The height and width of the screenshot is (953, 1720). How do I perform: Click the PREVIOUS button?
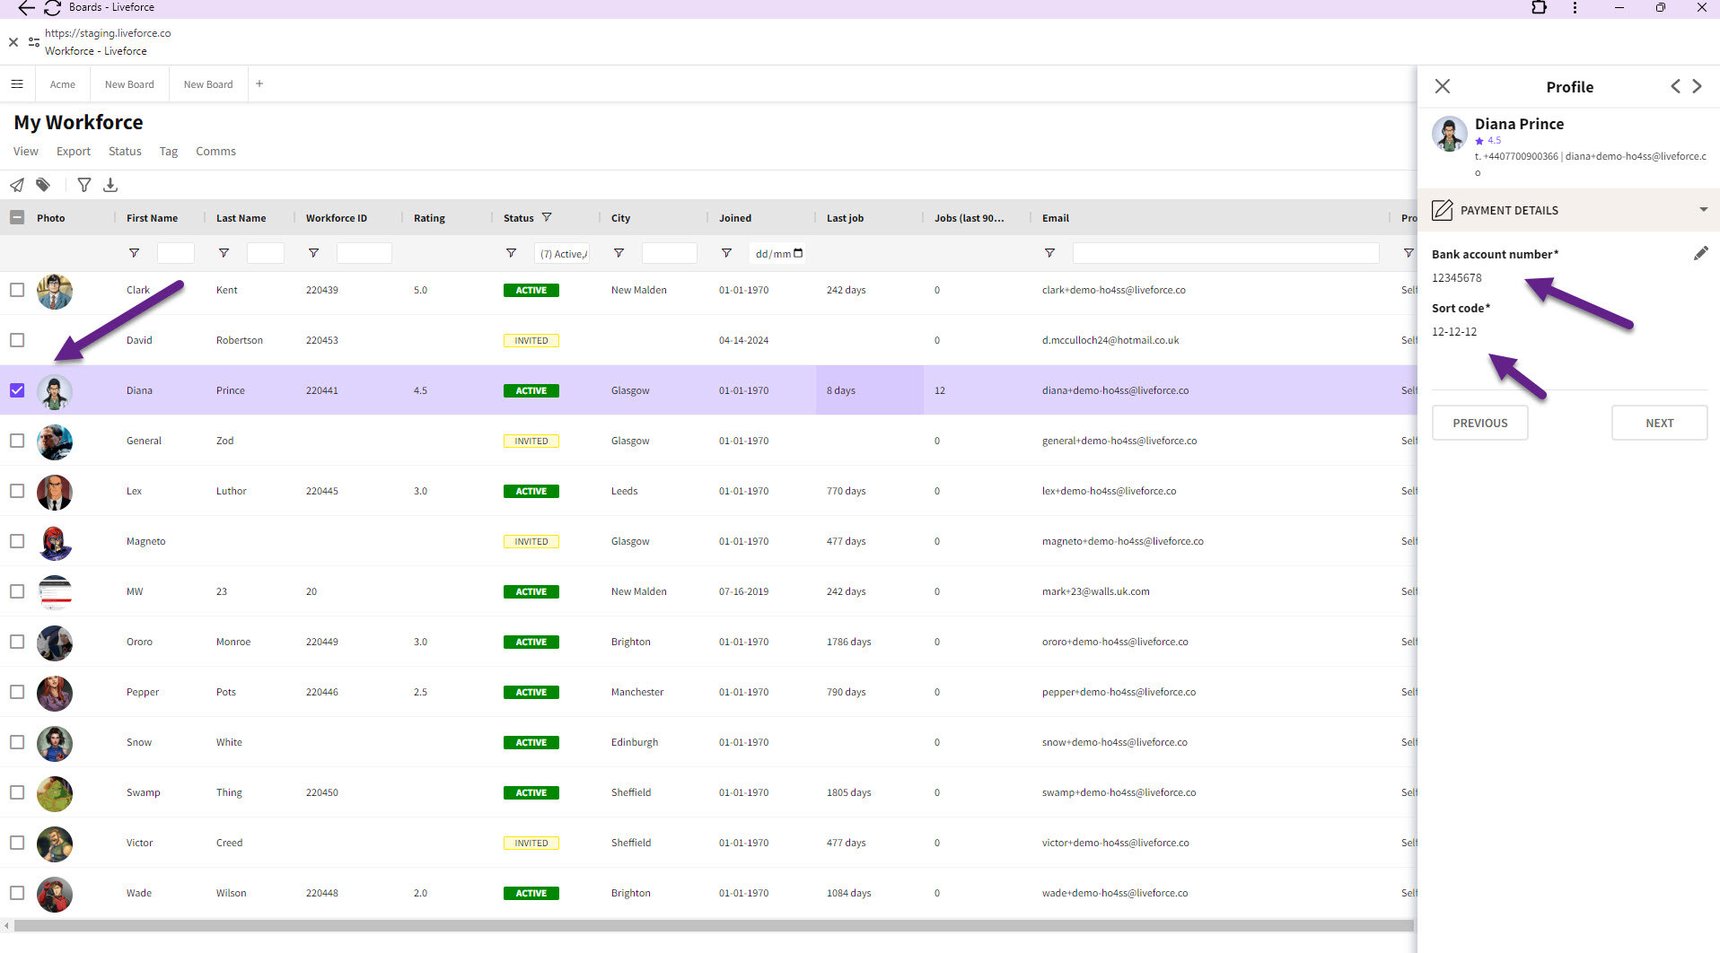(x=1480, y=423)
